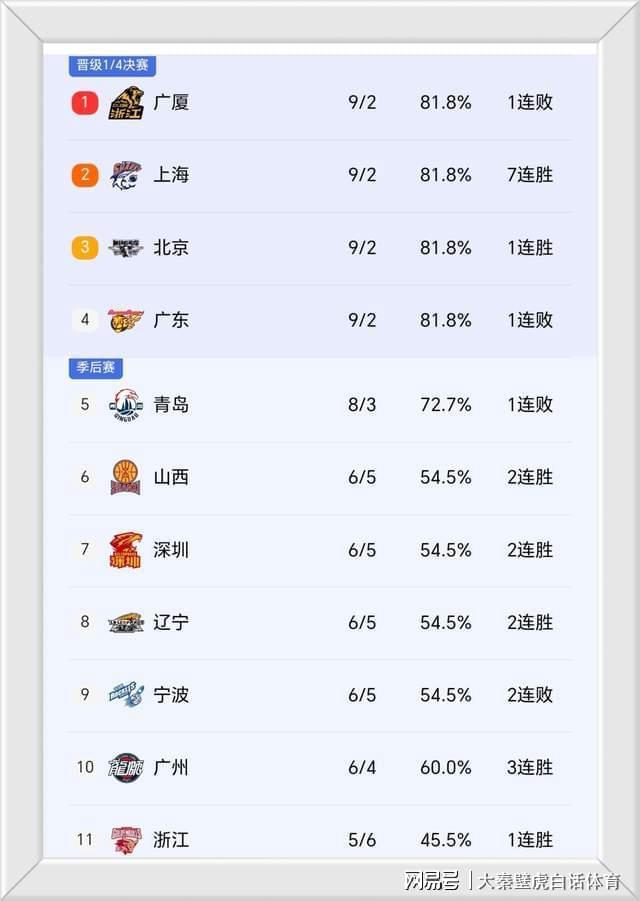
Task: Click Shanghai's 7连胜 streak text
Action: click(530, 175)
